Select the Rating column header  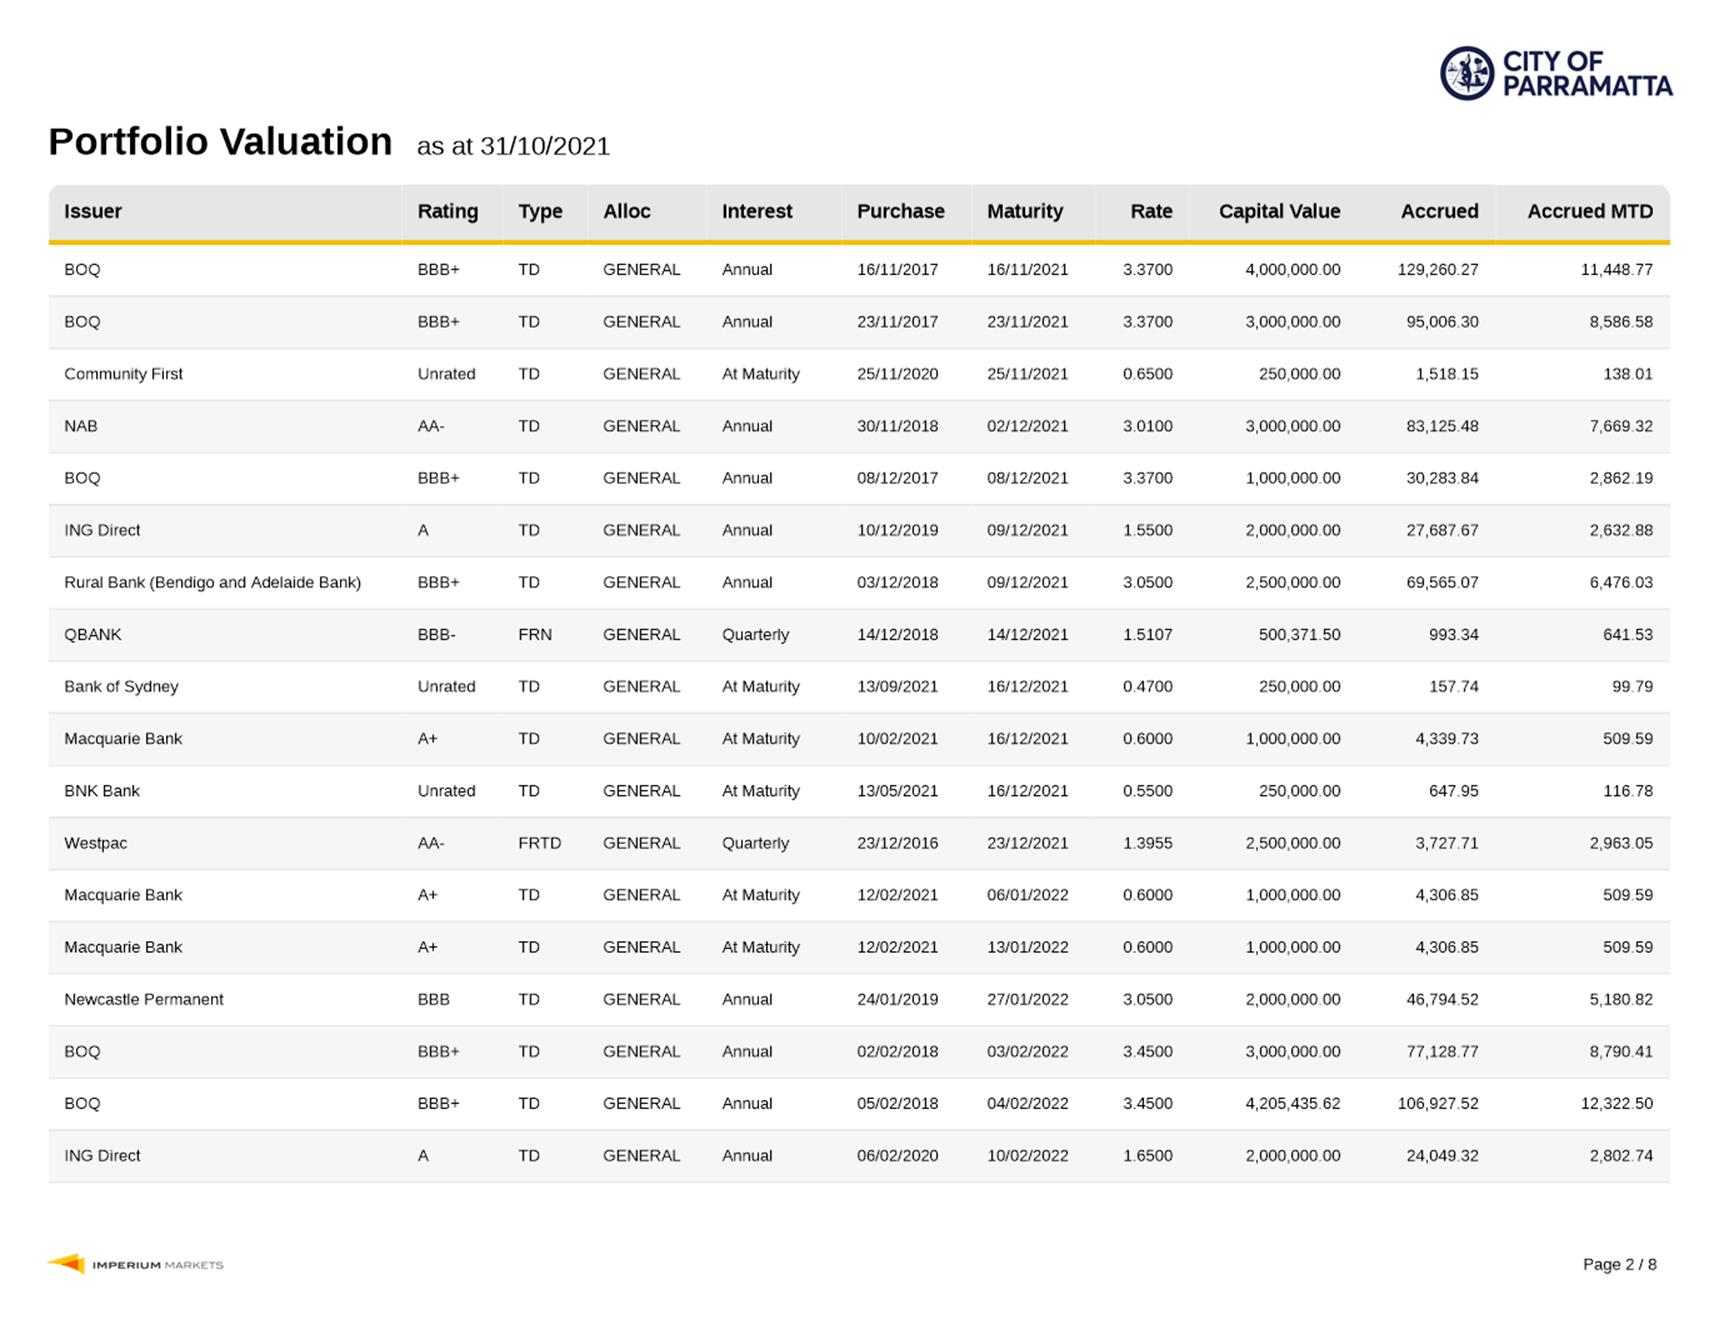tap(447, 211)
